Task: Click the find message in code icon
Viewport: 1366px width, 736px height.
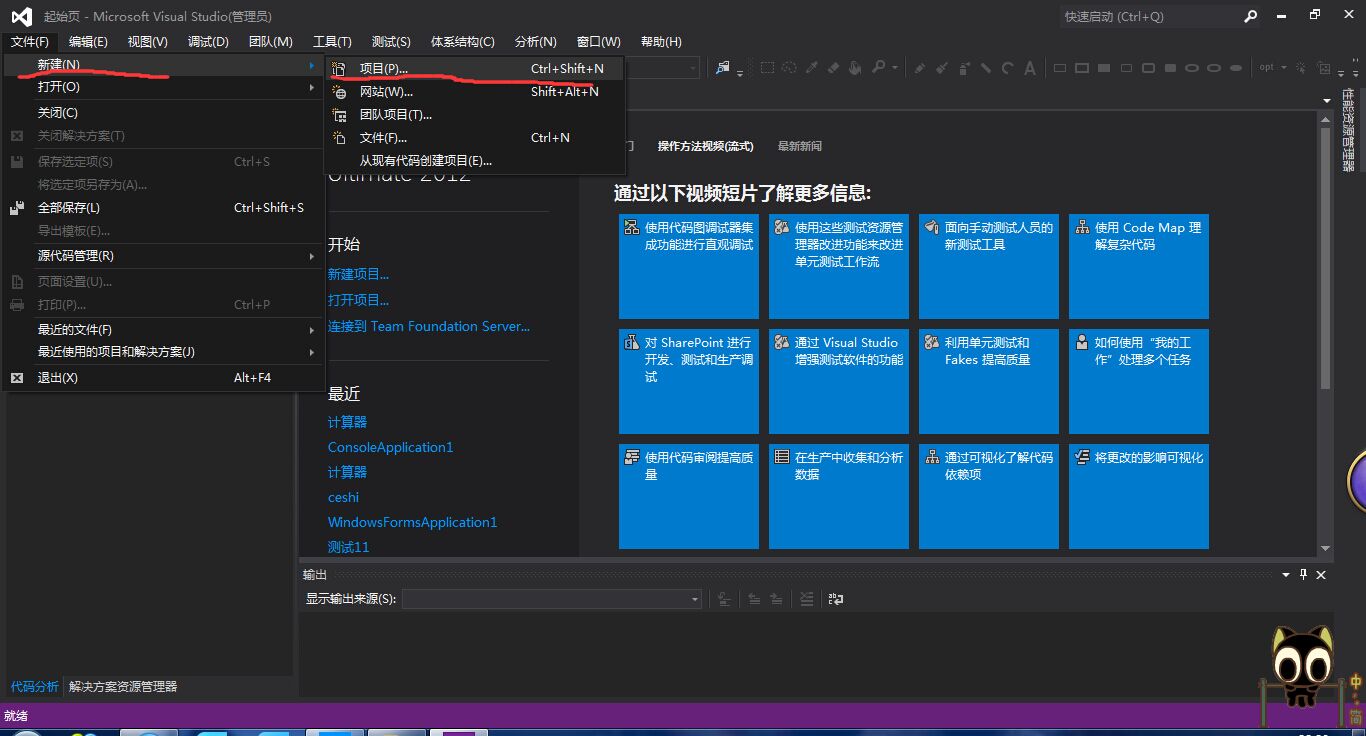Action: tap(724, 599)
